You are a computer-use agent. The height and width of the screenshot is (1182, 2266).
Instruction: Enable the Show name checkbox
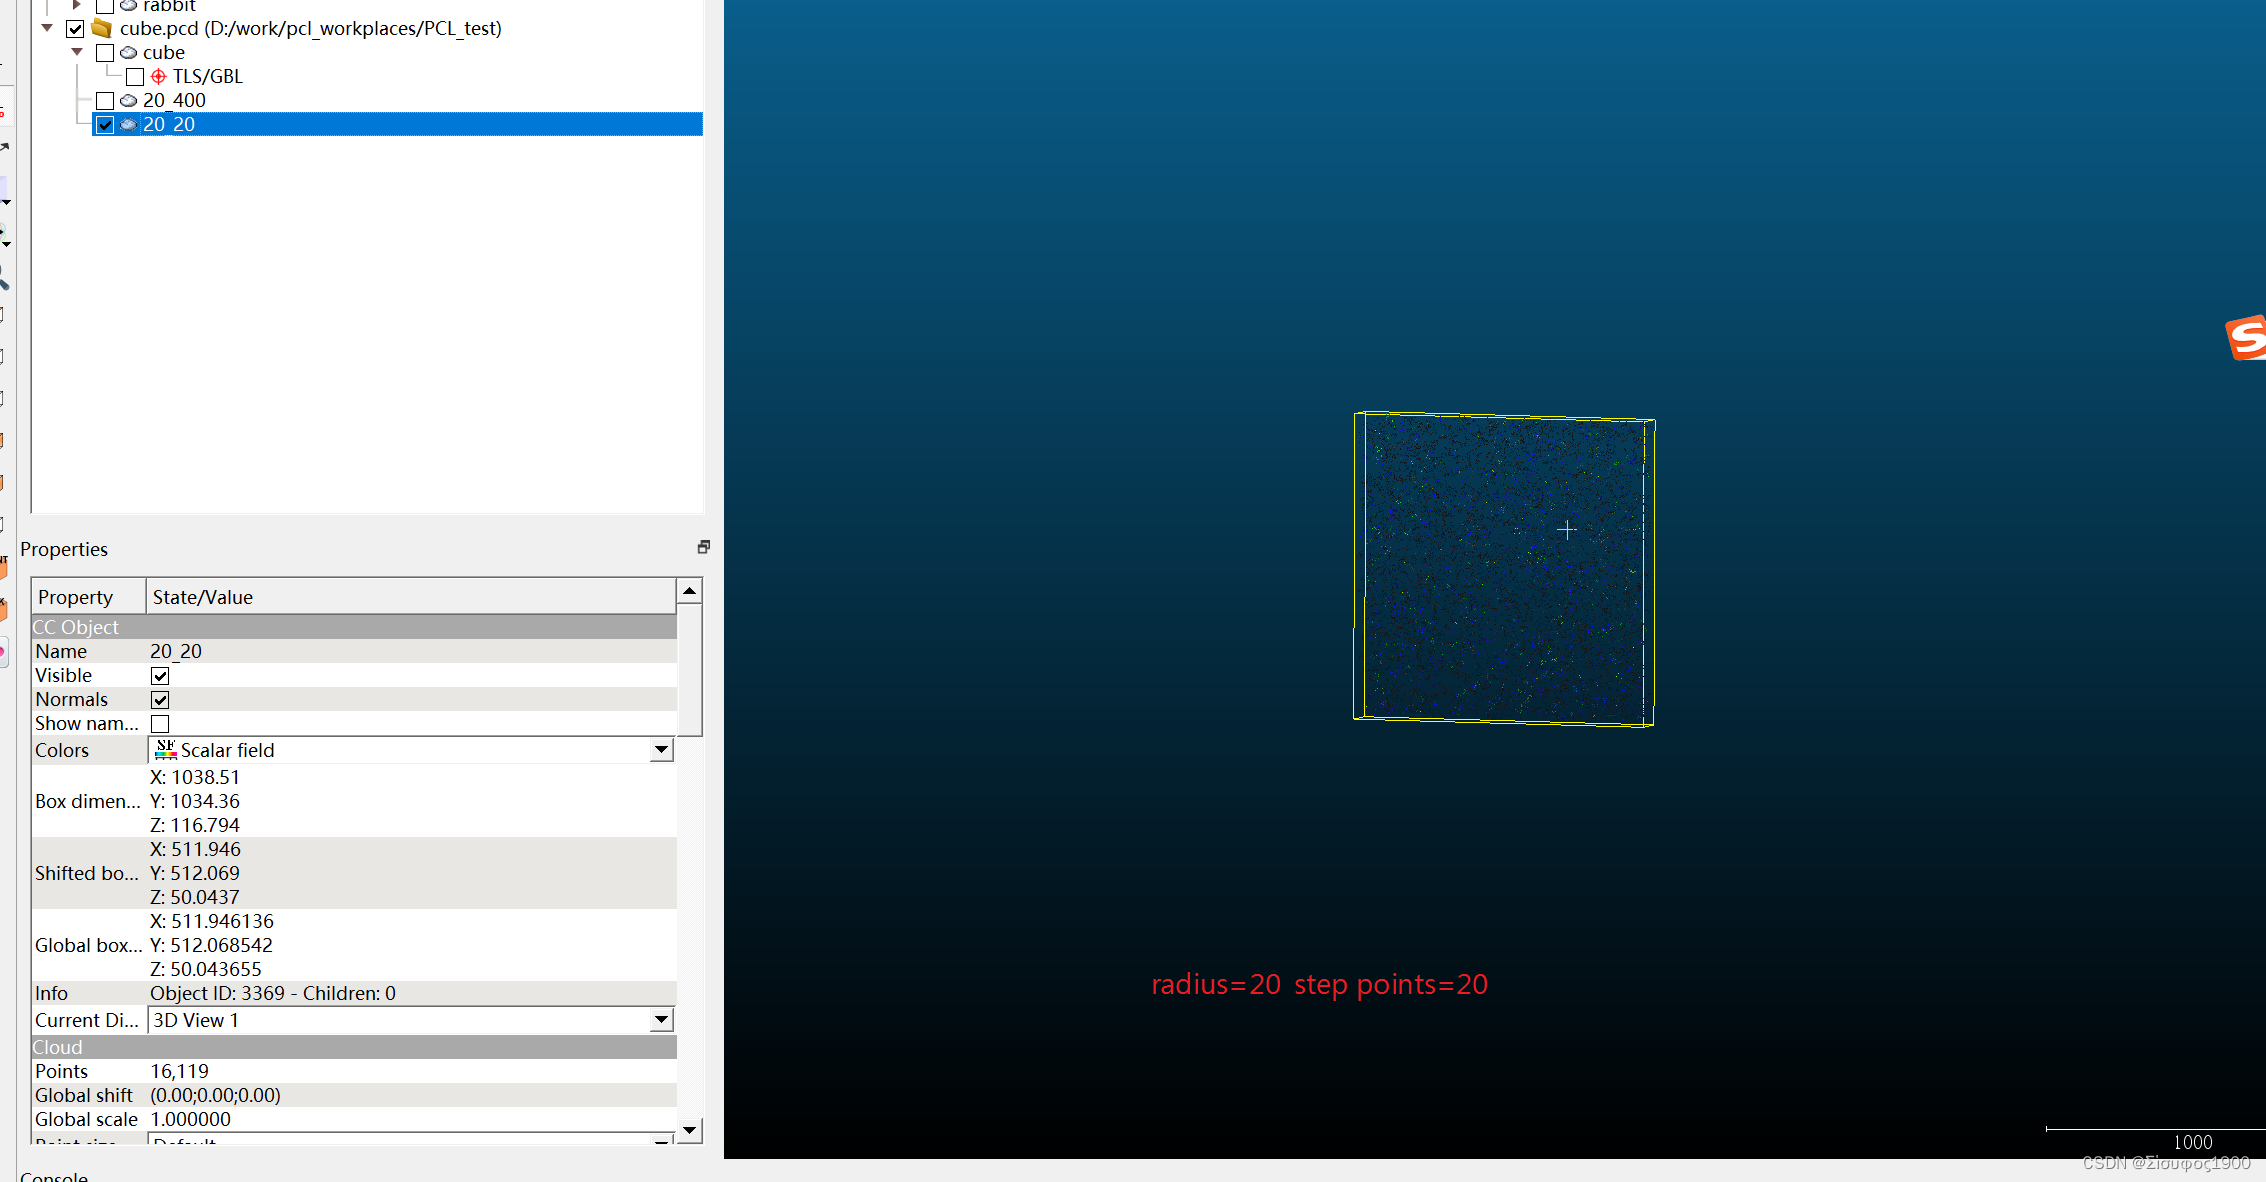[160, 724]
